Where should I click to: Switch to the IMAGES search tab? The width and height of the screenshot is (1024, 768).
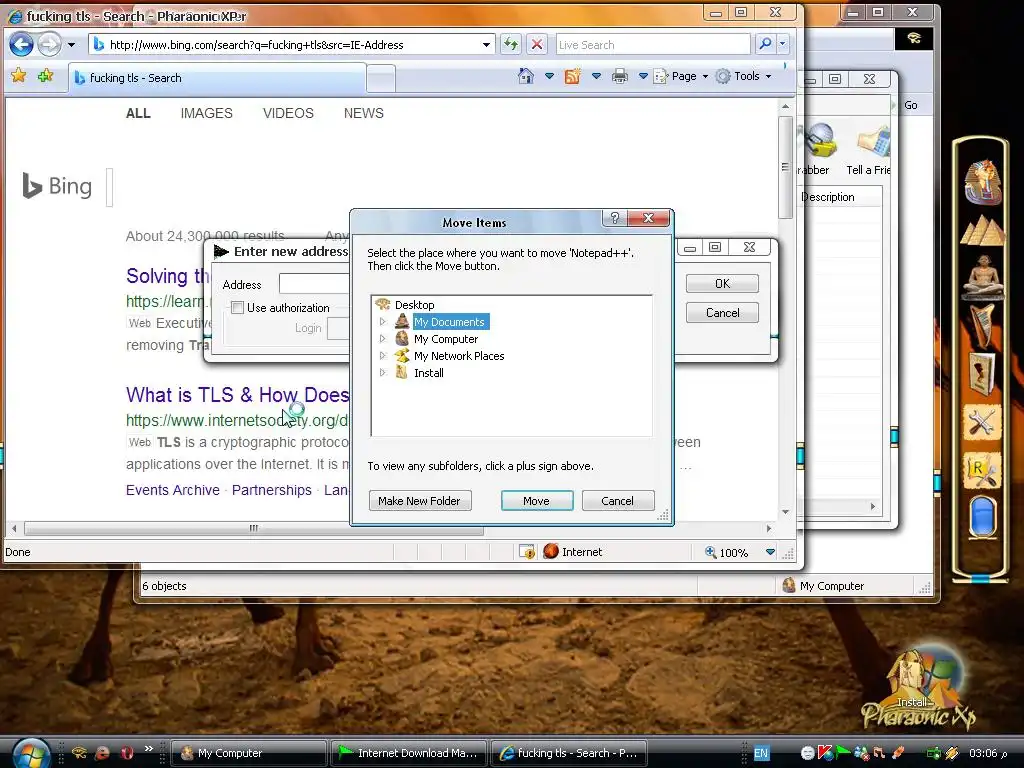point(206,113)
